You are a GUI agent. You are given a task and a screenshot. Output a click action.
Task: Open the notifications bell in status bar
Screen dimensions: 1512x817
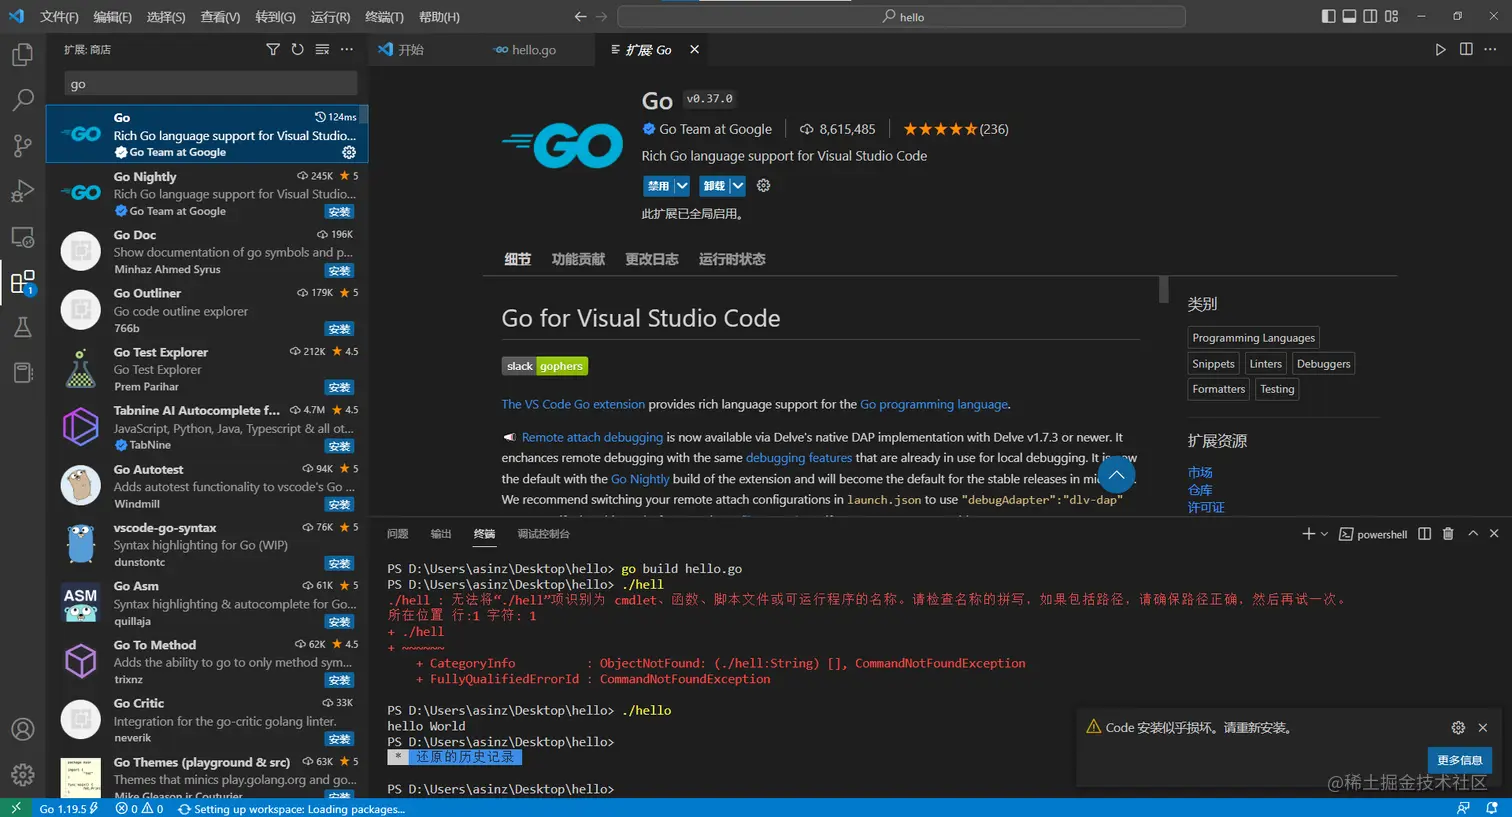pyautogui.click(x=1492, y=808)
